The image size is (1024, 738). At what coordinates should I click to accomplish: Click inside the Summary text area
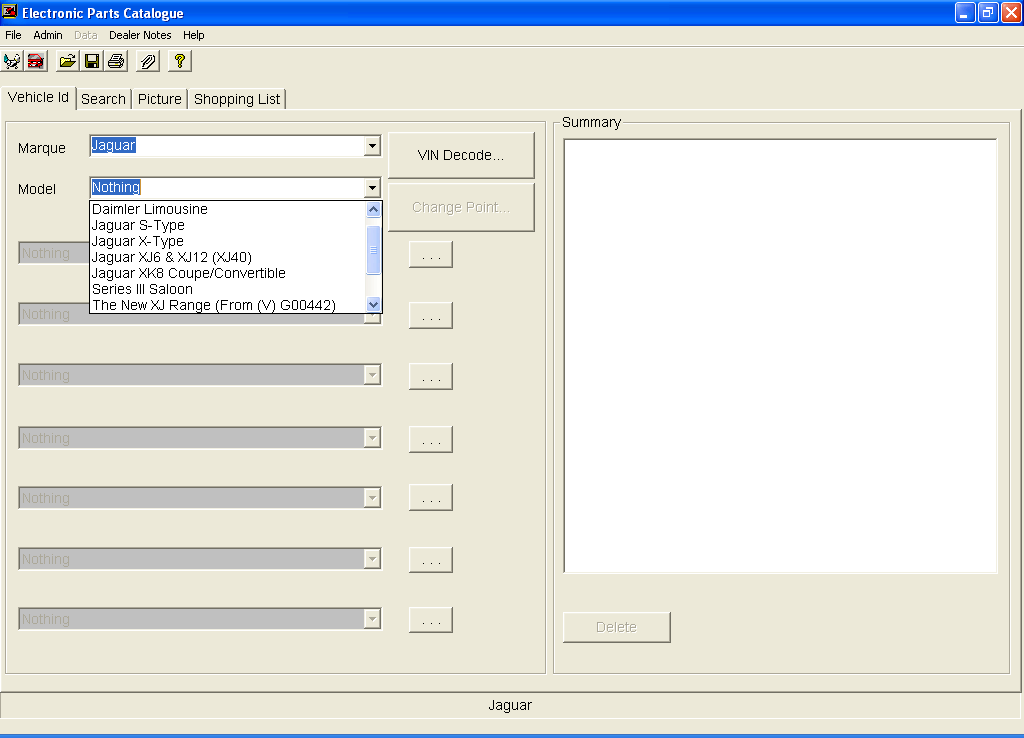click(x=780, y=356)
